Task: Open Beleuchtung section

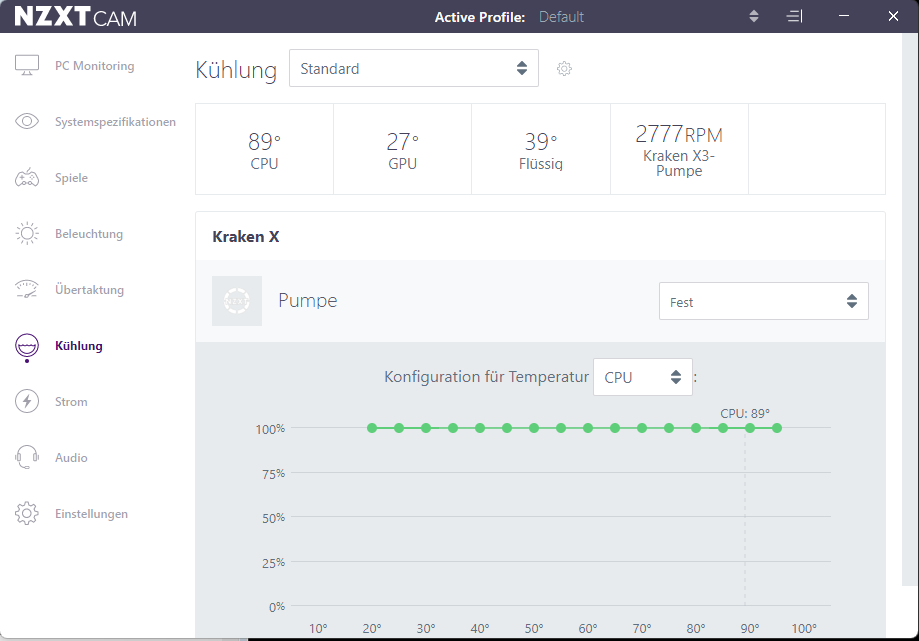Action: pyautogui.click(x=89, y=234)
